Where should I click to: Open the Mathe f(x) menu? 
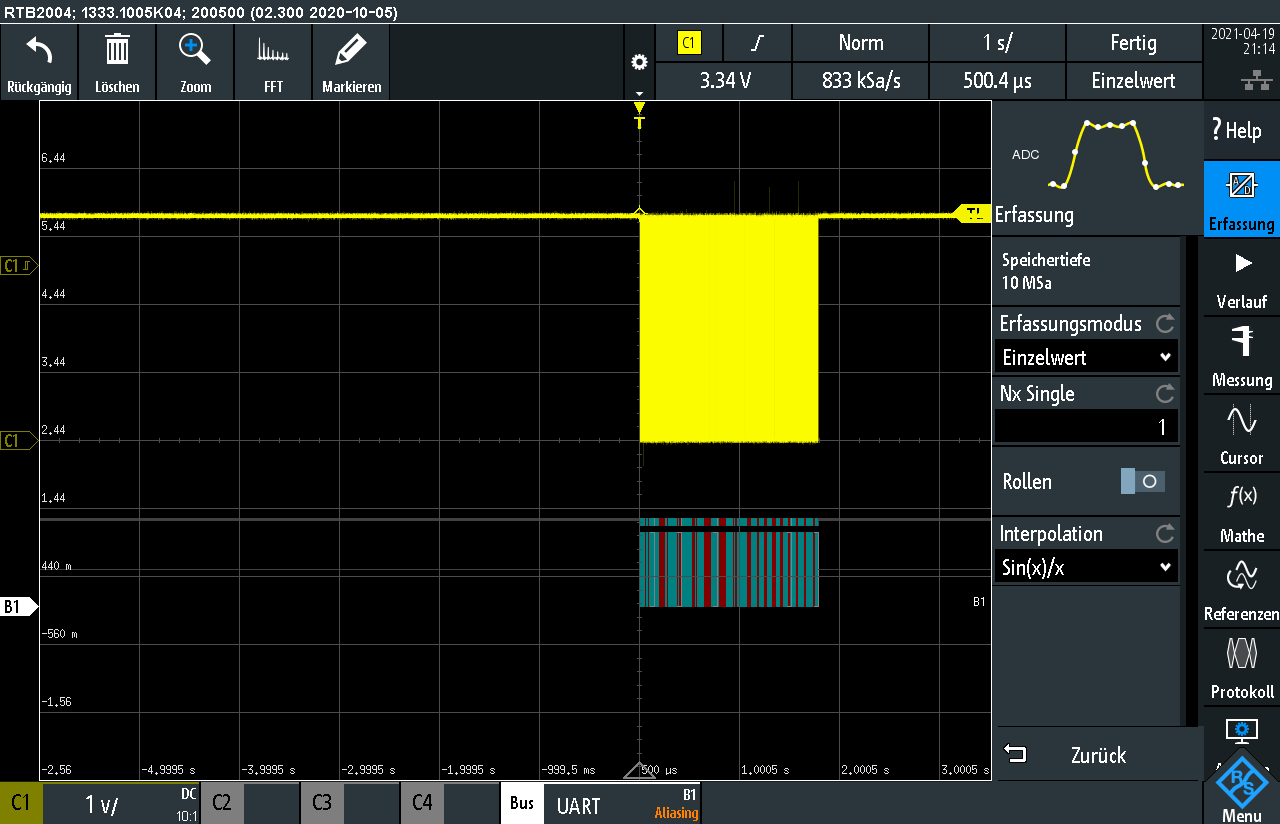click(1241, 513)
